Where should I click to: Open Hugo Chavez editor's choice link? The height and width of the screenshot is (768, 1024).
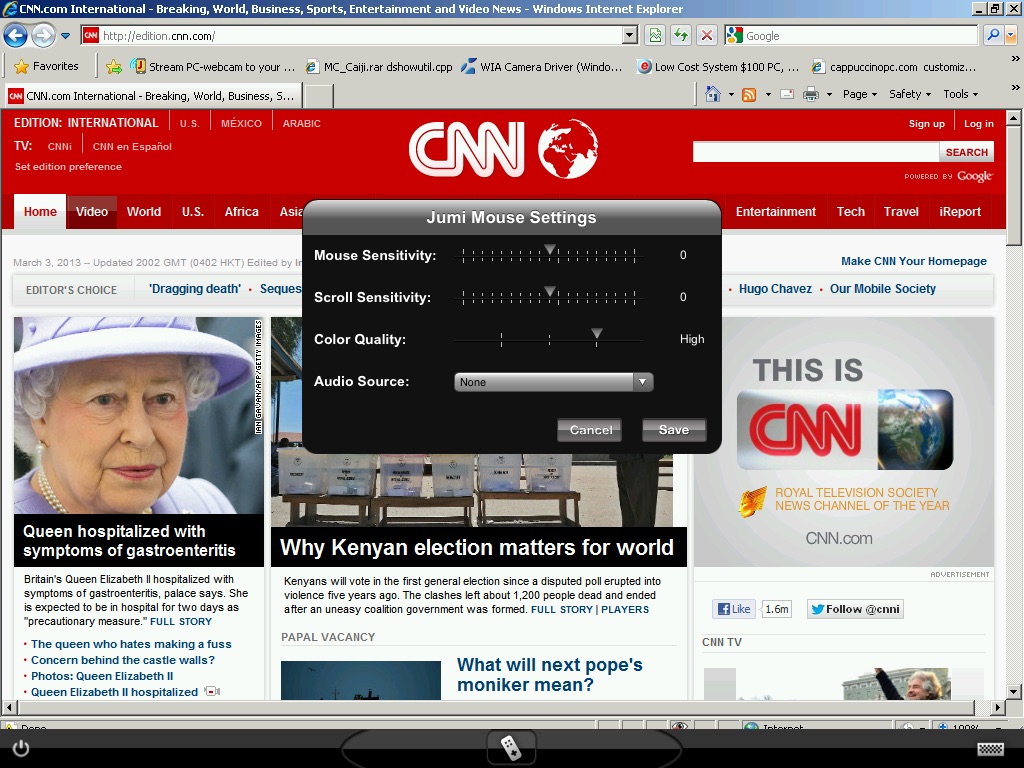pos(775,289)
